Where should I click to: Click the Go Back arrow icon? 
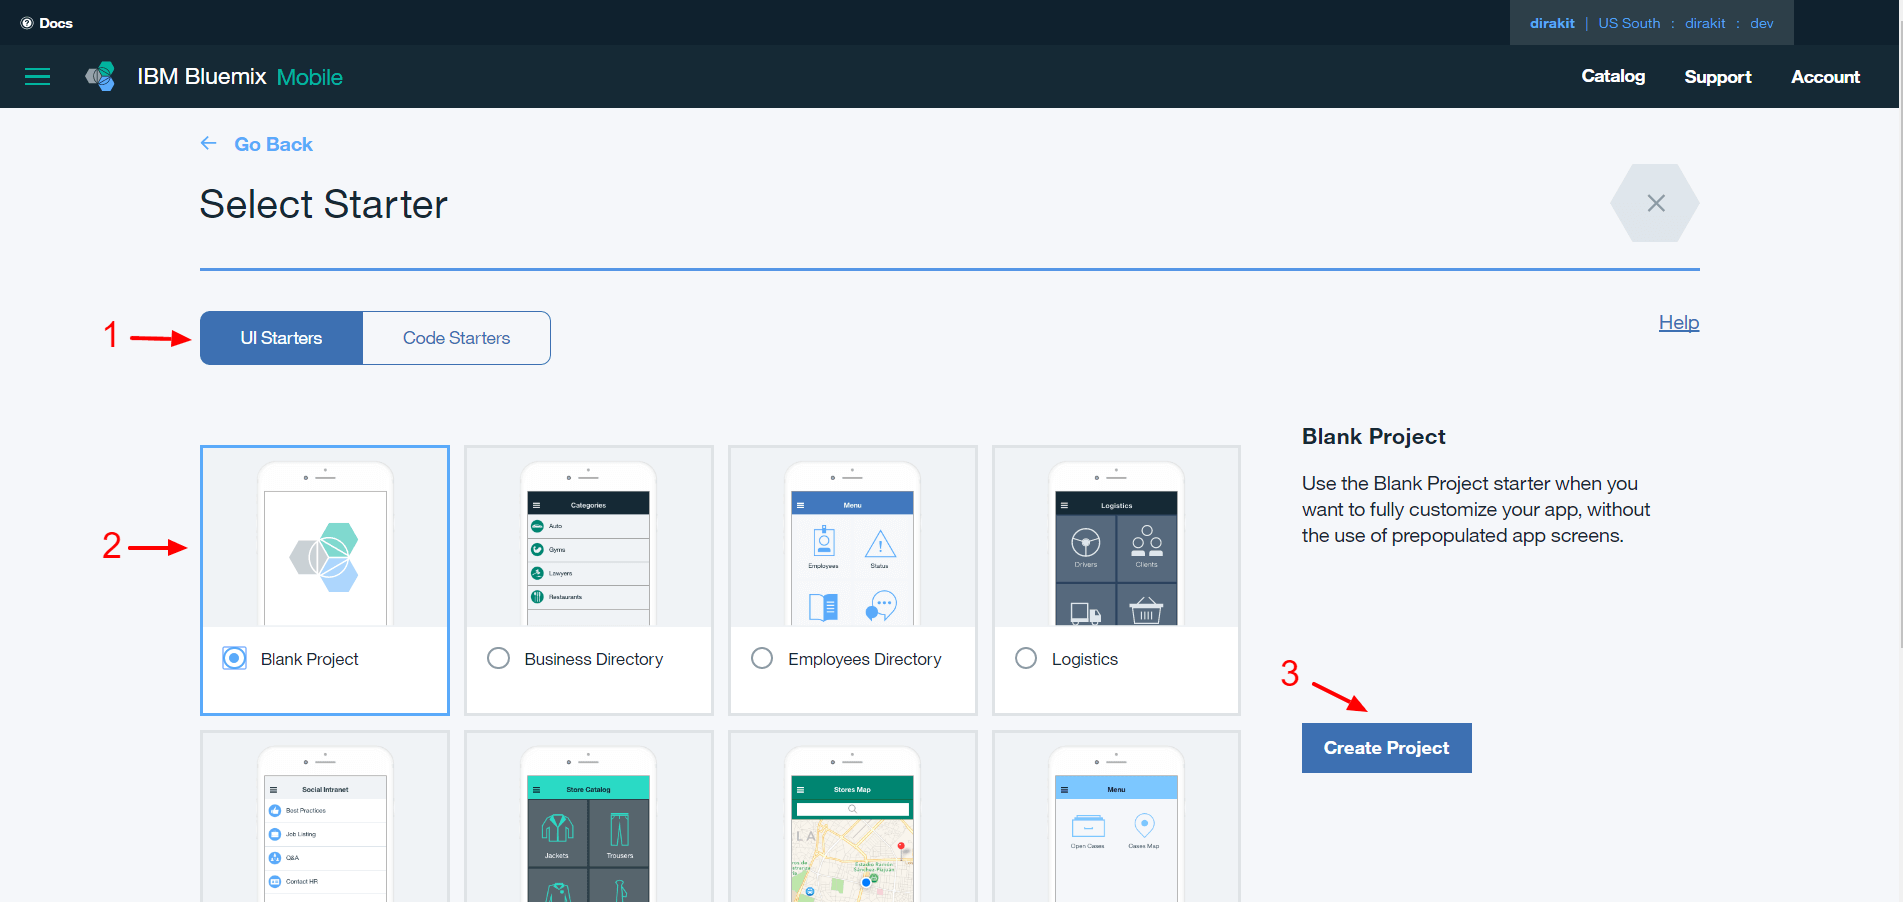pos(208,144)
